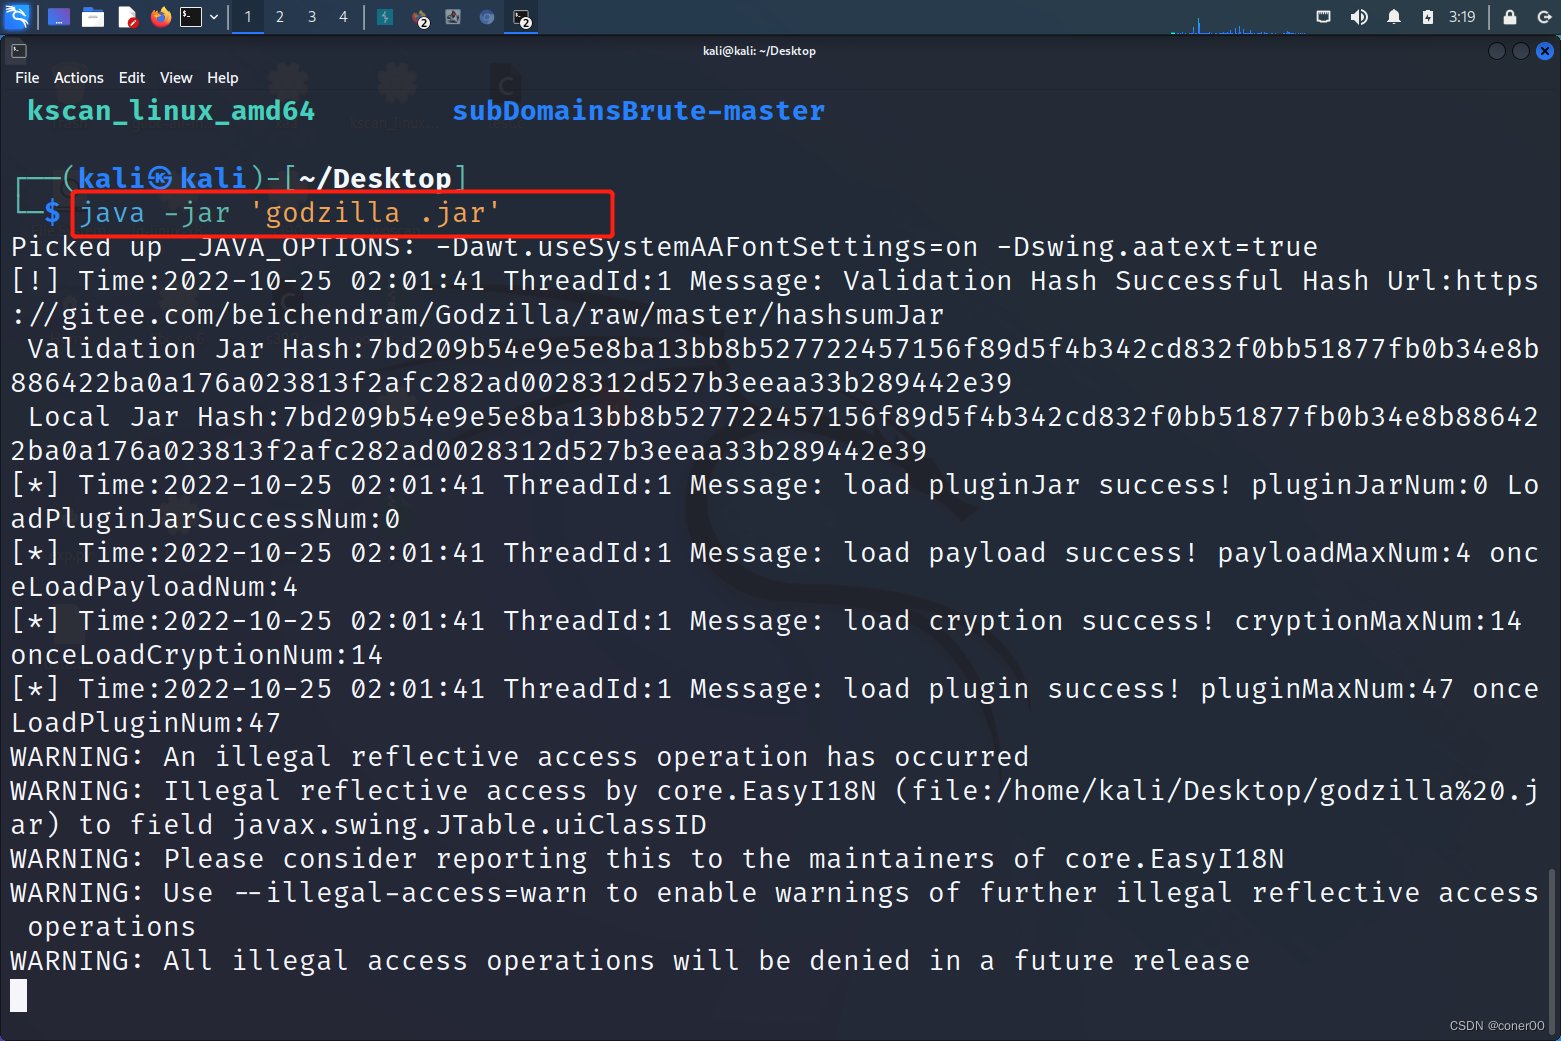Select the Java application taskbar entry
Viewport: 1561px width, 1041px height.
click(x=453, y=17)
